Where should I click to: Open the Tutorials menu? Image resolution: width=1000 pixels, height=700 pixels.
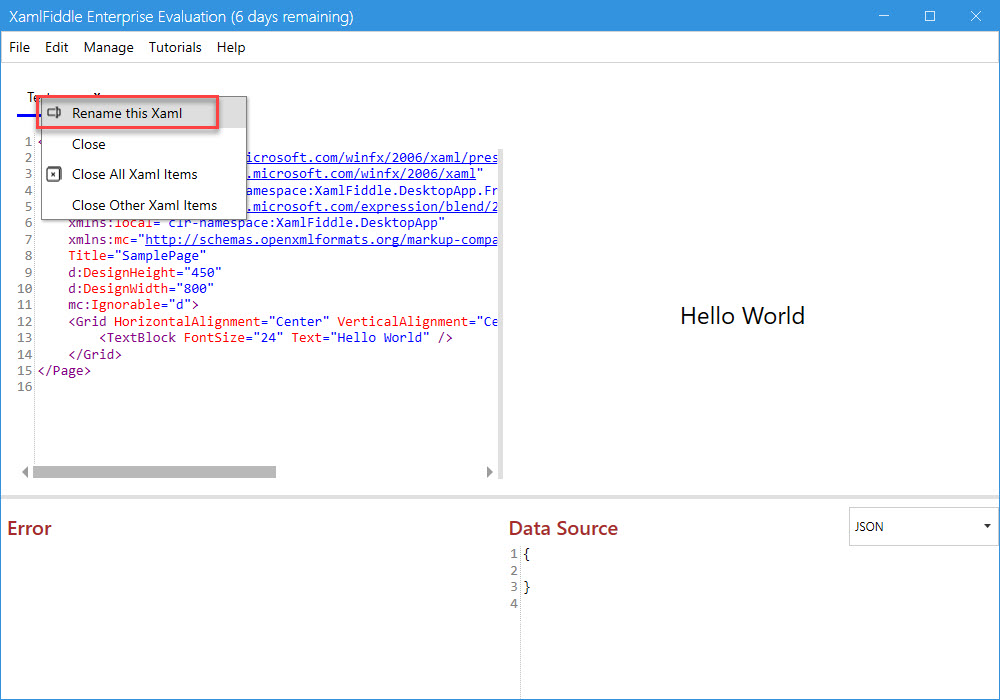pos(175,47)
